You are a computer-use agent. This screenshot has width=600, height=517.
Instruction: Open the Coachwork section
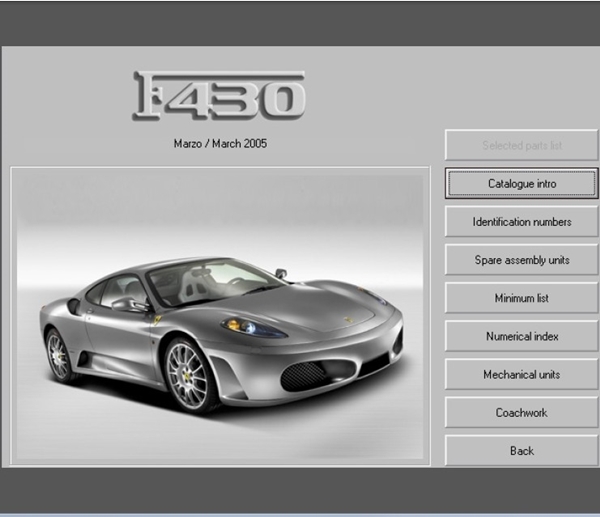coord(521,413)
